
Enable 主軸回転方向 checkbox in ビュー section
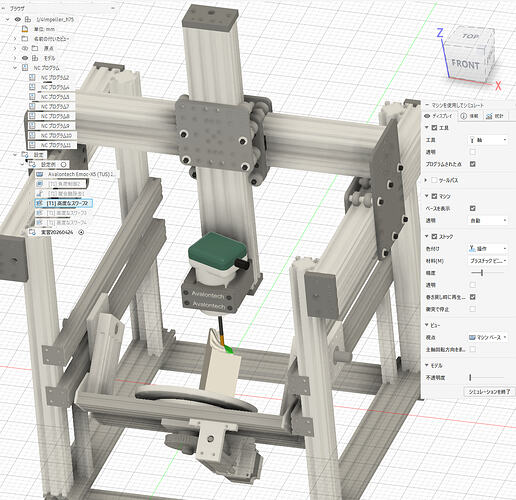(473, 349)
